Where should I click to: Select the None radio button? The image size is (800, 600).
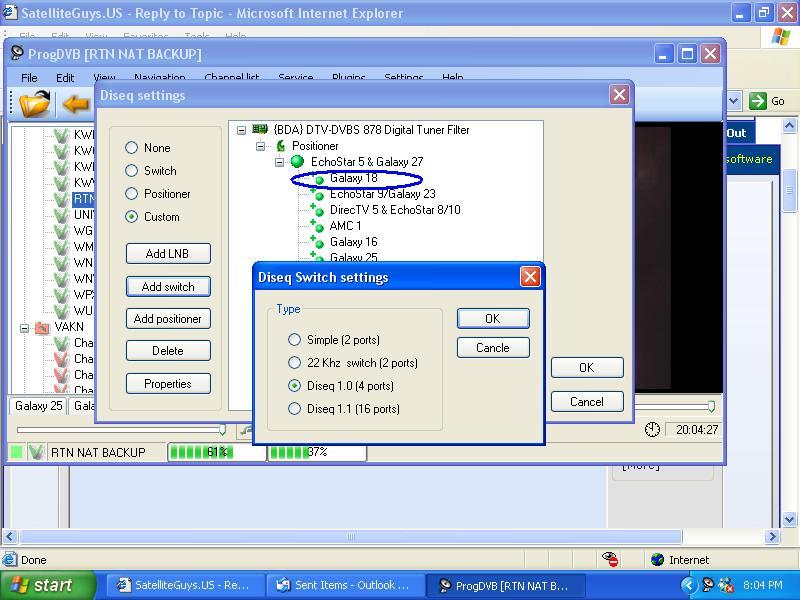[x=132, y=148]
